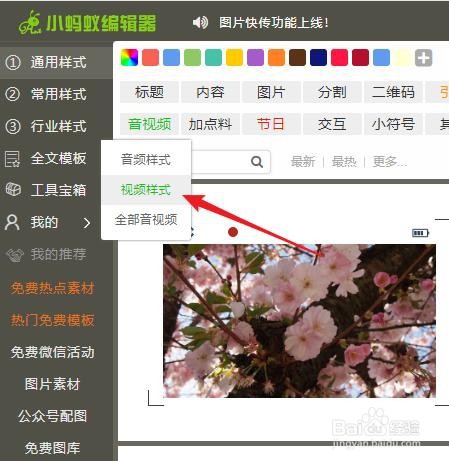This screenshot has height=461, width=449.
Task: Sort styles by 最热
Action: click(x=344, y=162)
